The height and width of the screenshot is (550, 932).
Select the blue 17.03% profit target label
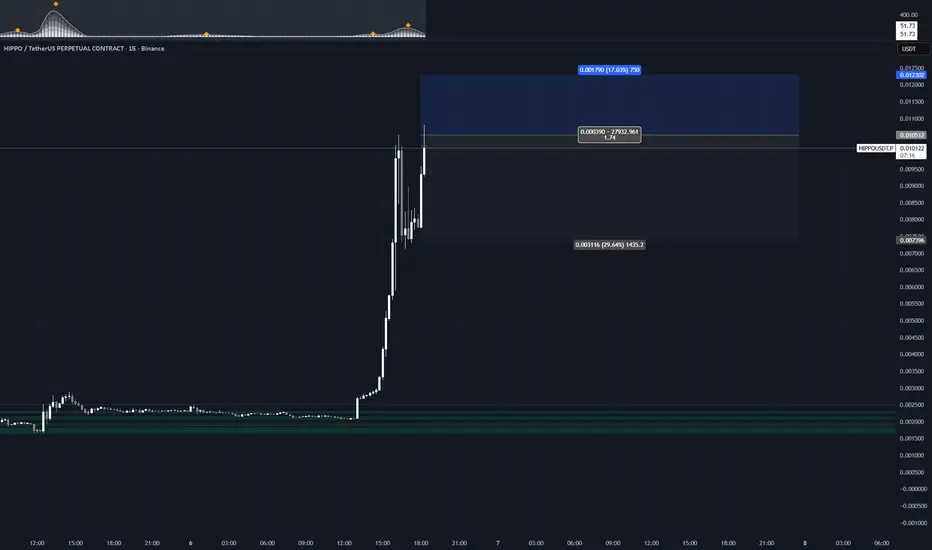point(609,70)
